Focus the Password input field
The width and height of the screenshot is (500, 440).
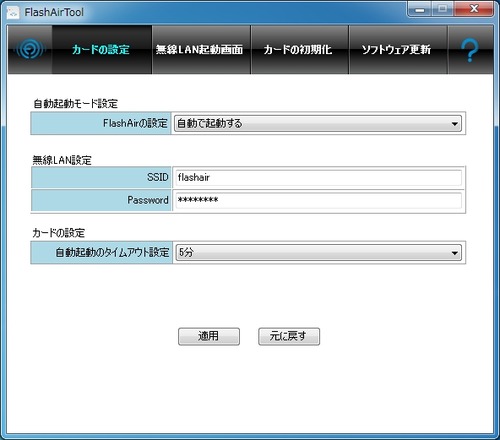318,200
